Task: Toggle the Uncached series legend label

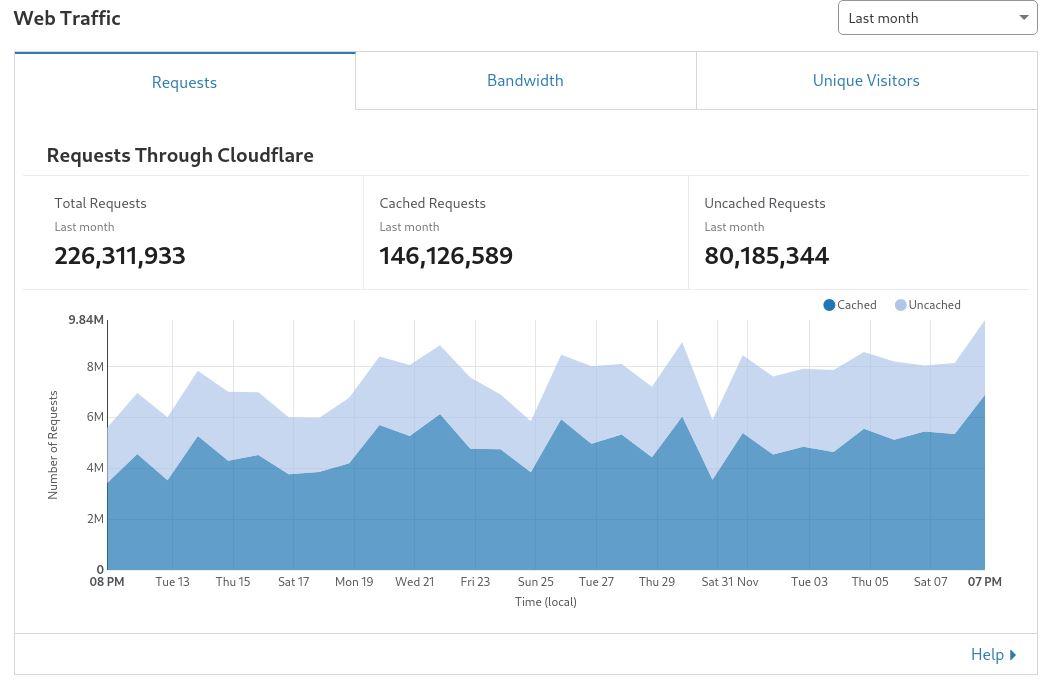Action: pyautogui.click(x=934, y=305)
